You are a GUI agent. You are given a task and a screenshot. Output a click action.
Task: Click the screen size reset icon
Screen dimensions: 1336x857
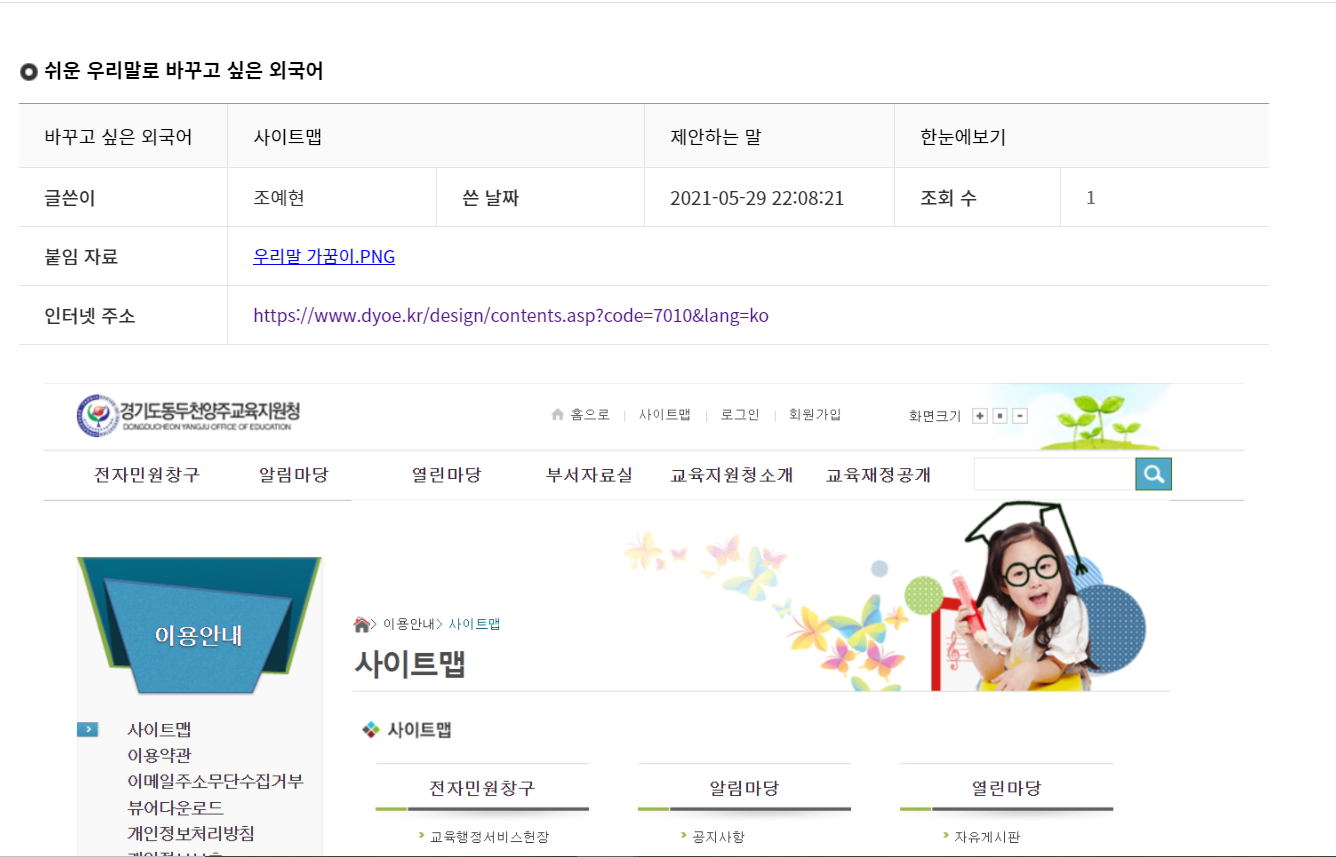click(x=1000, y=416)
